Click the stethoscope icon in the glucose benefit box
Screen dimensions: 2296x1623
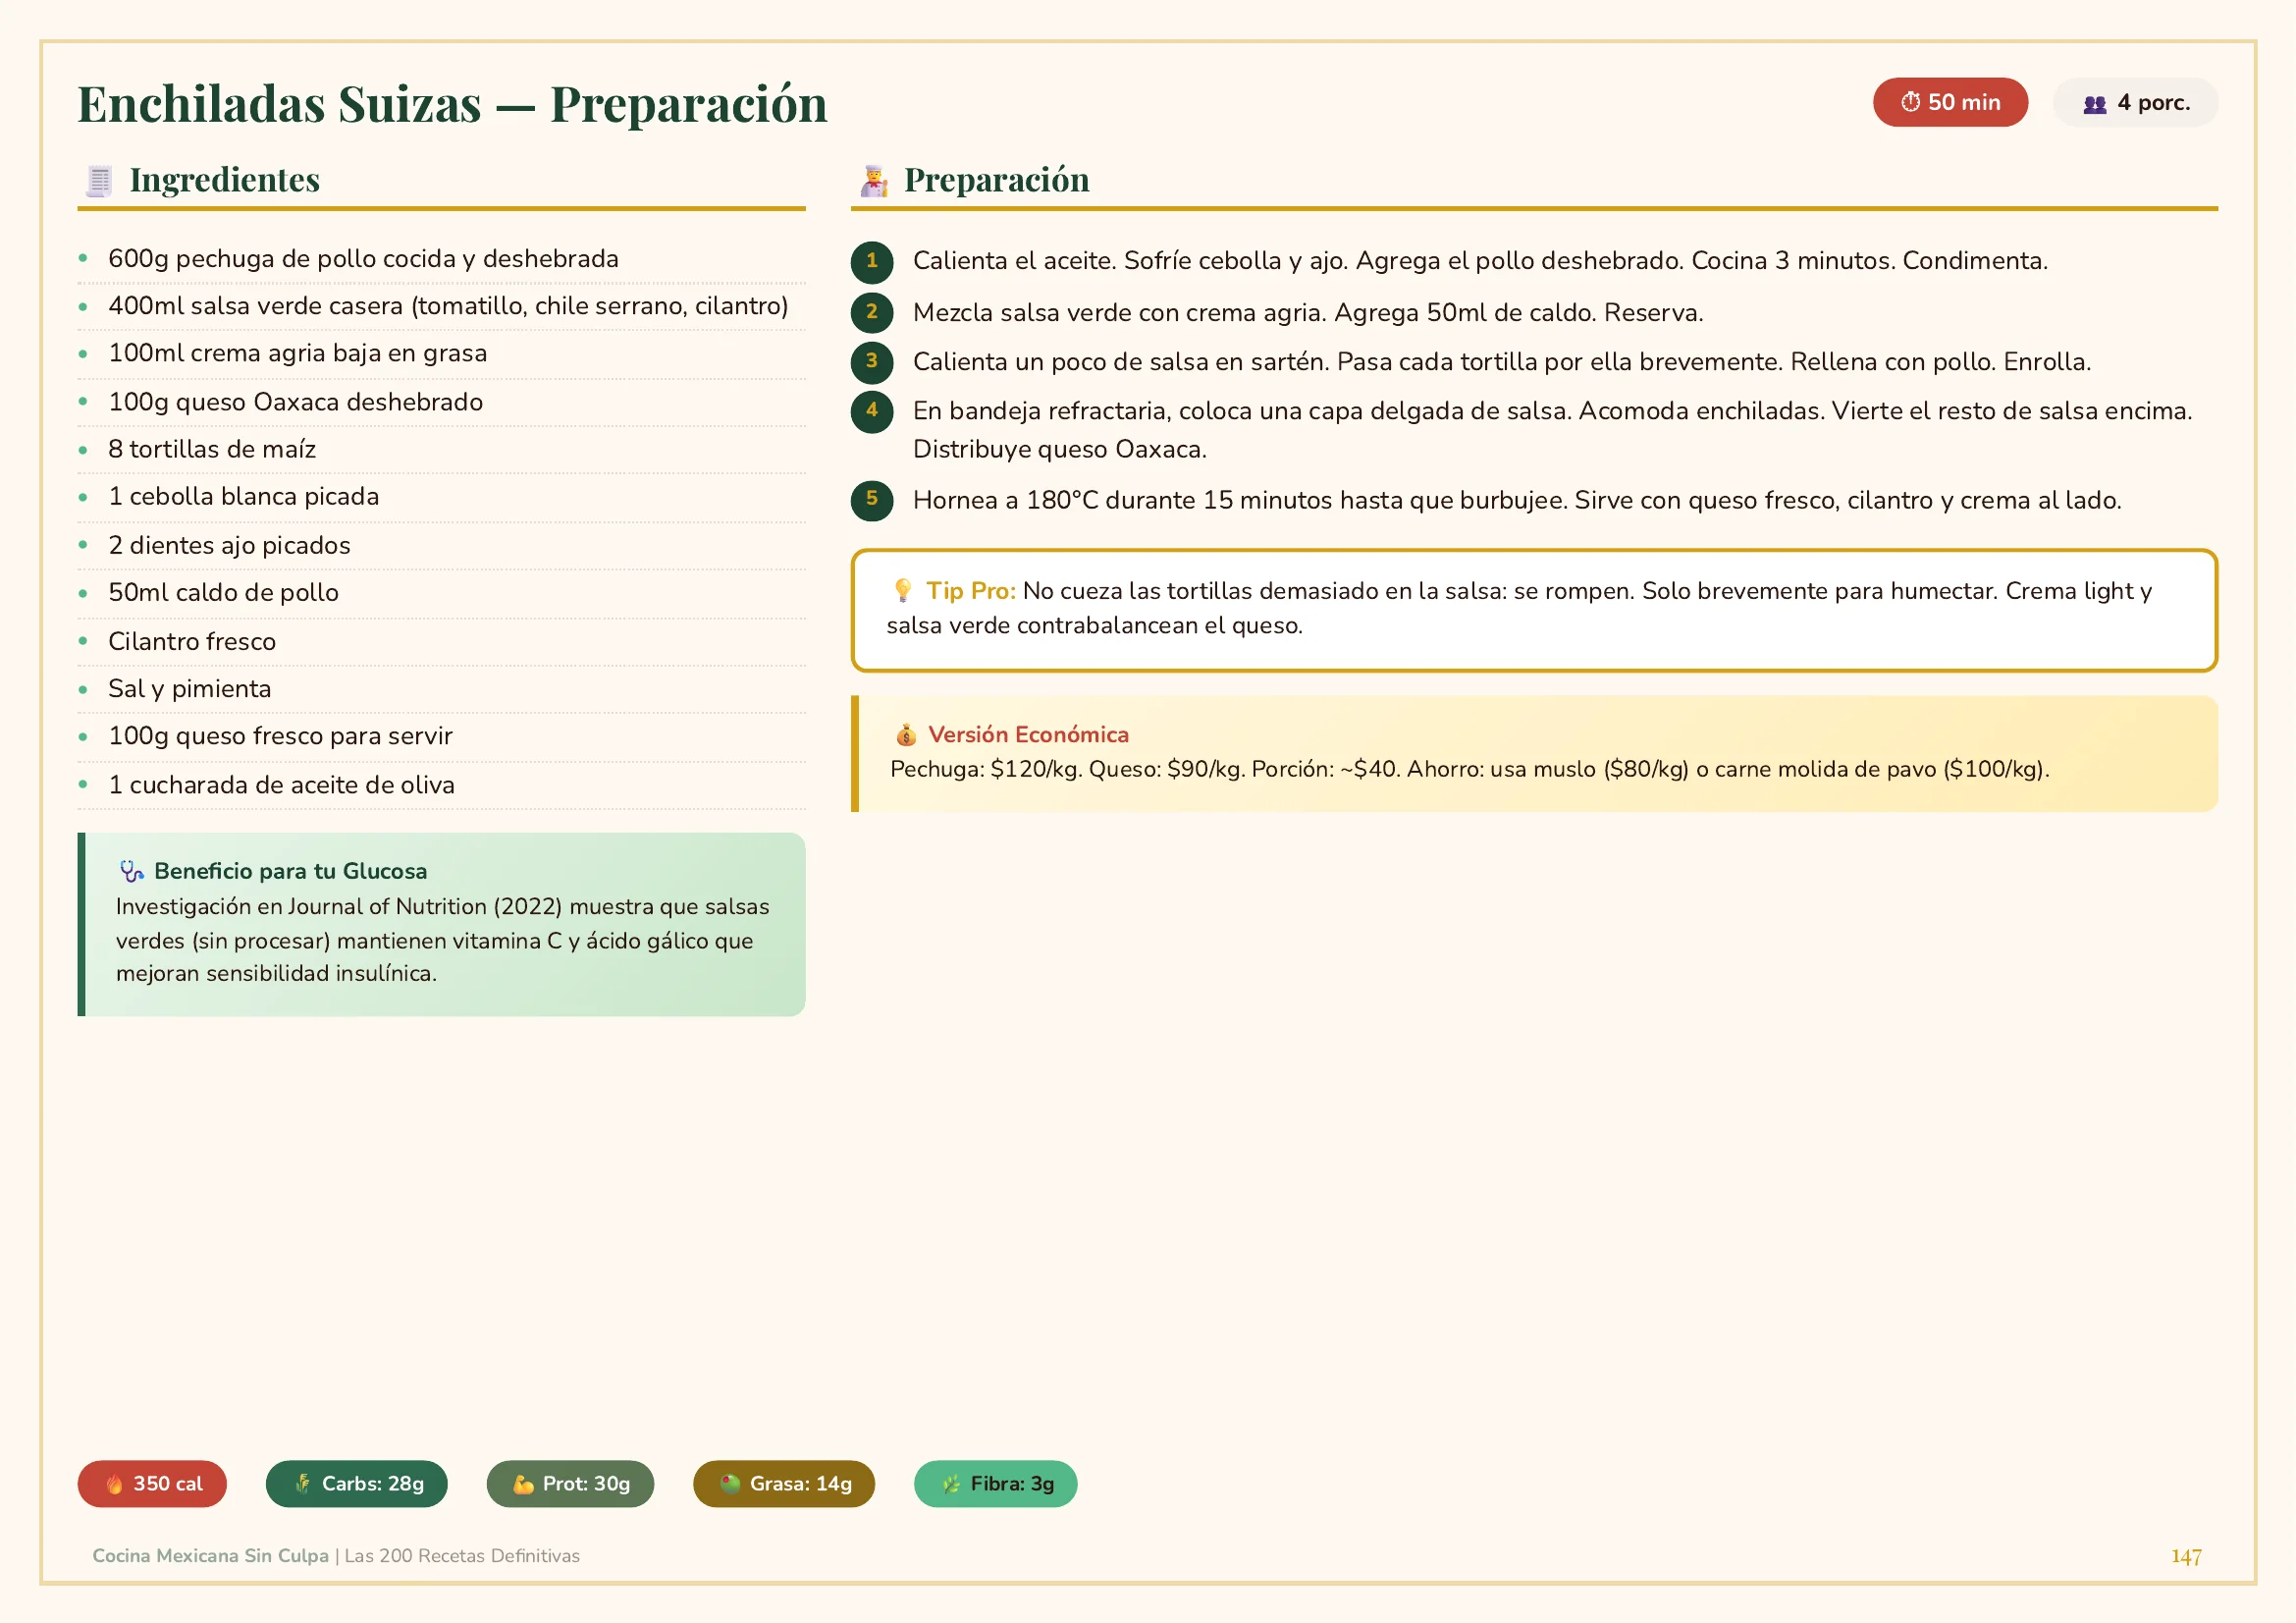tap(131, 871)
